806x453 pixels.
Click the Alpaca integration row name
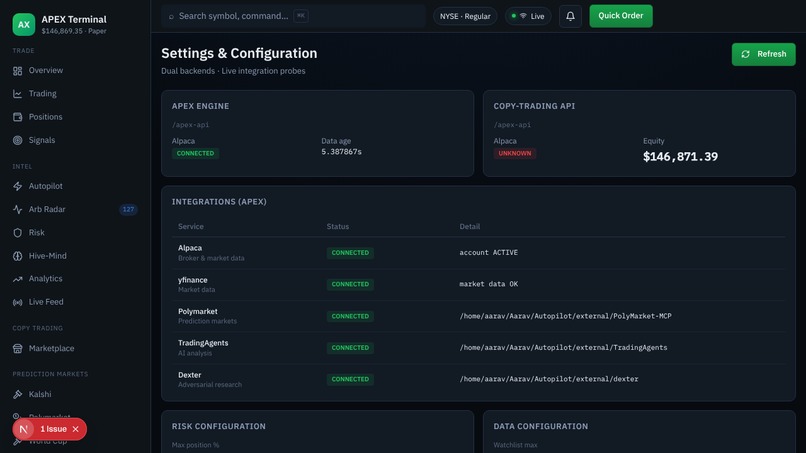coord(190,248)
